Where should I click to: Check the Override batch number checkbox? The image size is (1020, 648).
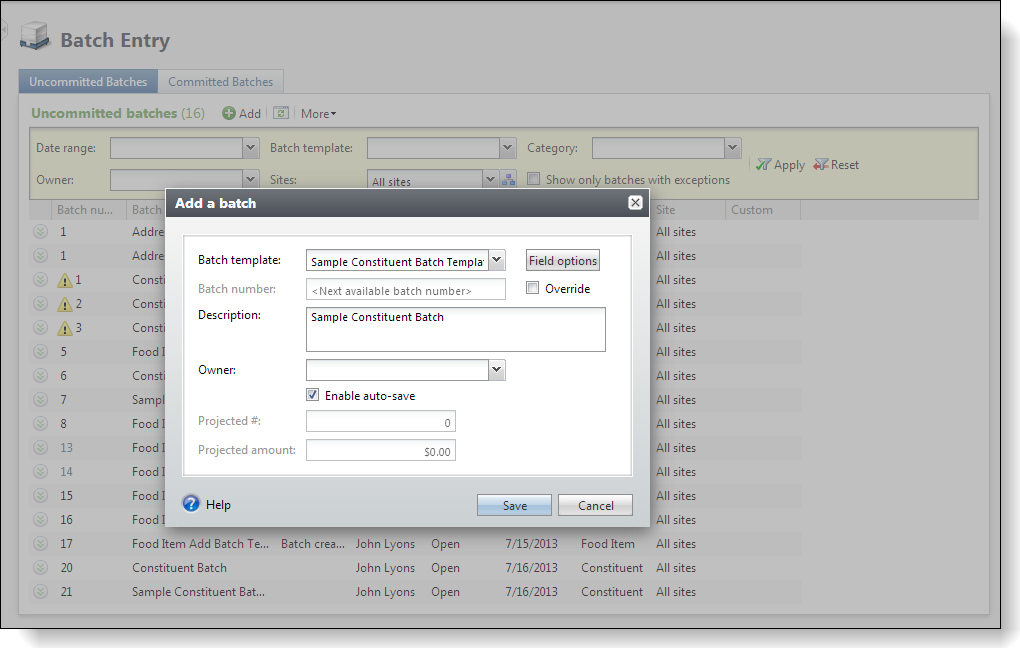click(533, 288)
